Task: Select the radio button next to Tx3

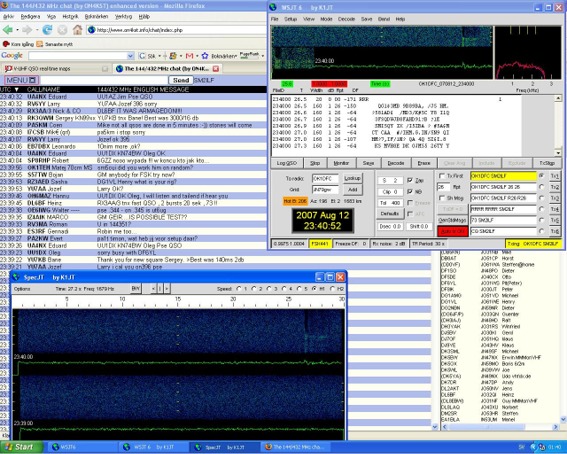Action: click(542, 198)
